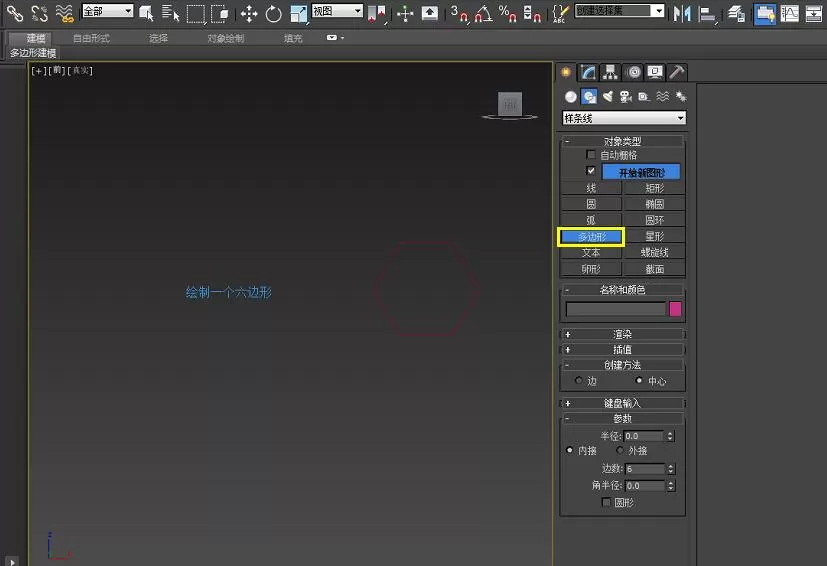Image resolution: width=827 pixels, height=566 pixels.
Task: Open the Motion panel tab icon
Action: click(634, 72)
